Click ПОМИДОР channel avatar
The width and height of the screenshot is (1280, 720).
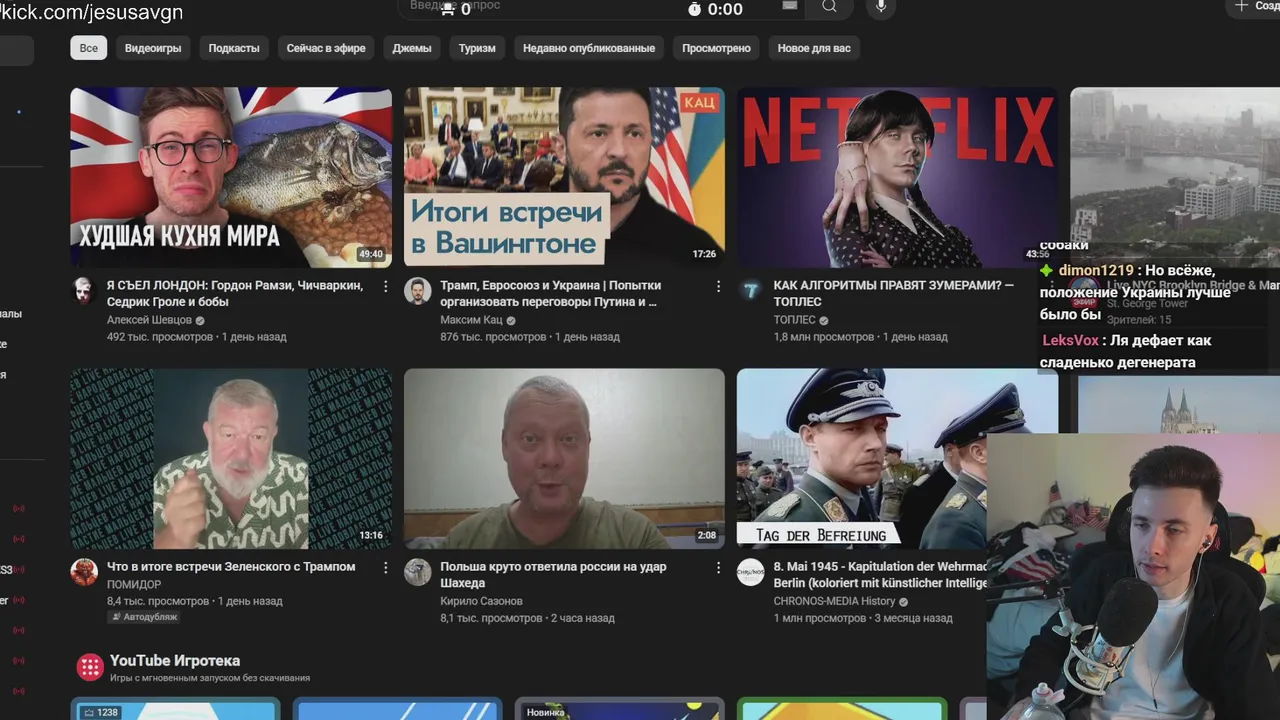(x=84, y=572)
